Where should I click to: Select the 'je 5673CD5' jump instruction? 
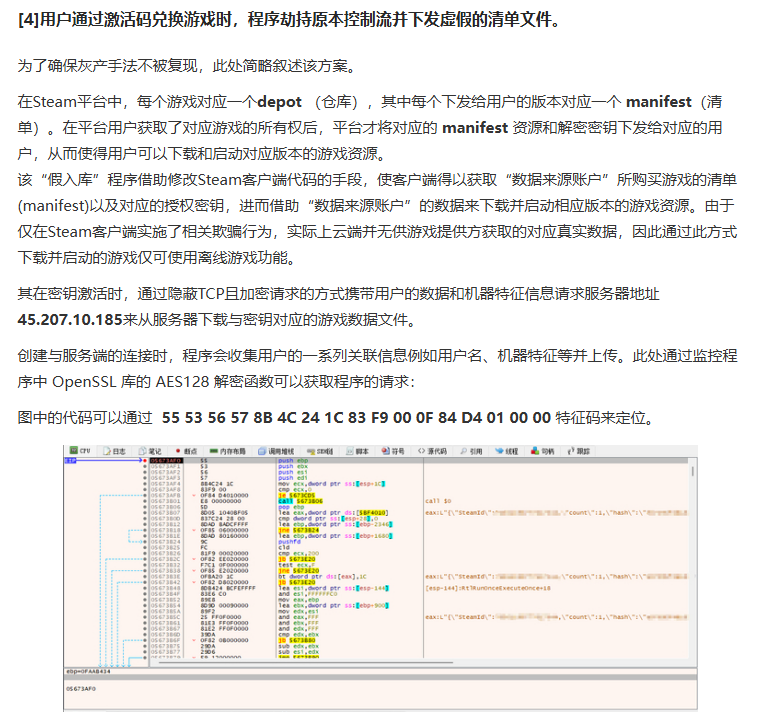coord(296,495)
